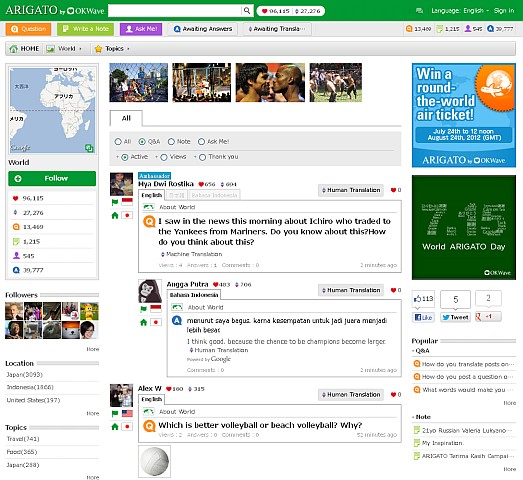Open Awaiting Translation tab
Screen dimensions: 523x480
(277, 29)
